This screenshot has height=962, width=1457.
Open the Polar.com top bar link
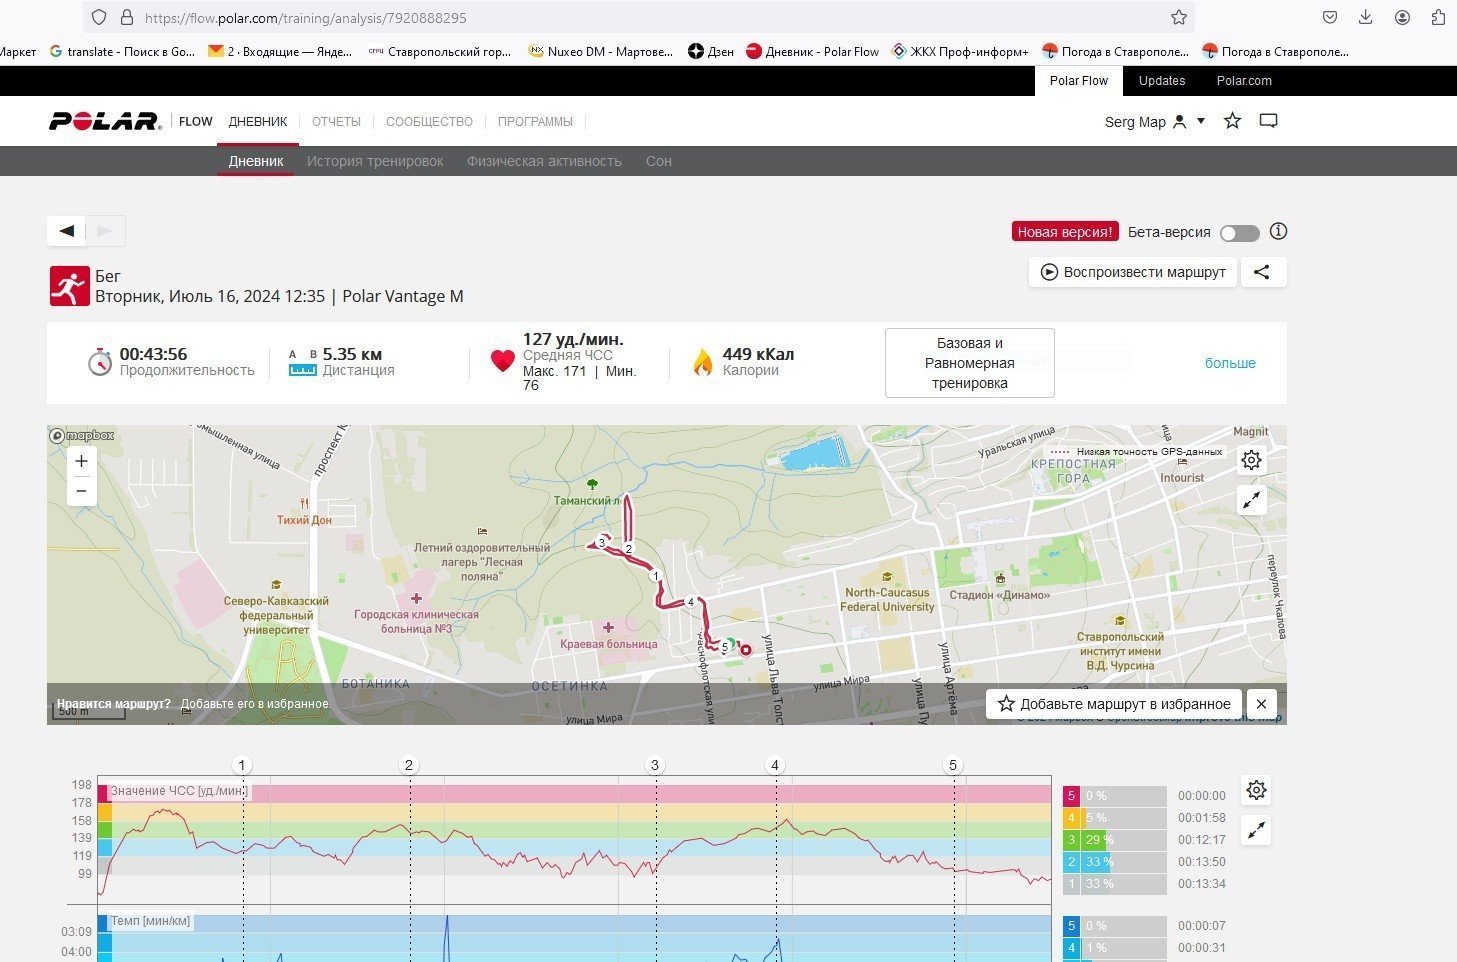point(1244,81)
